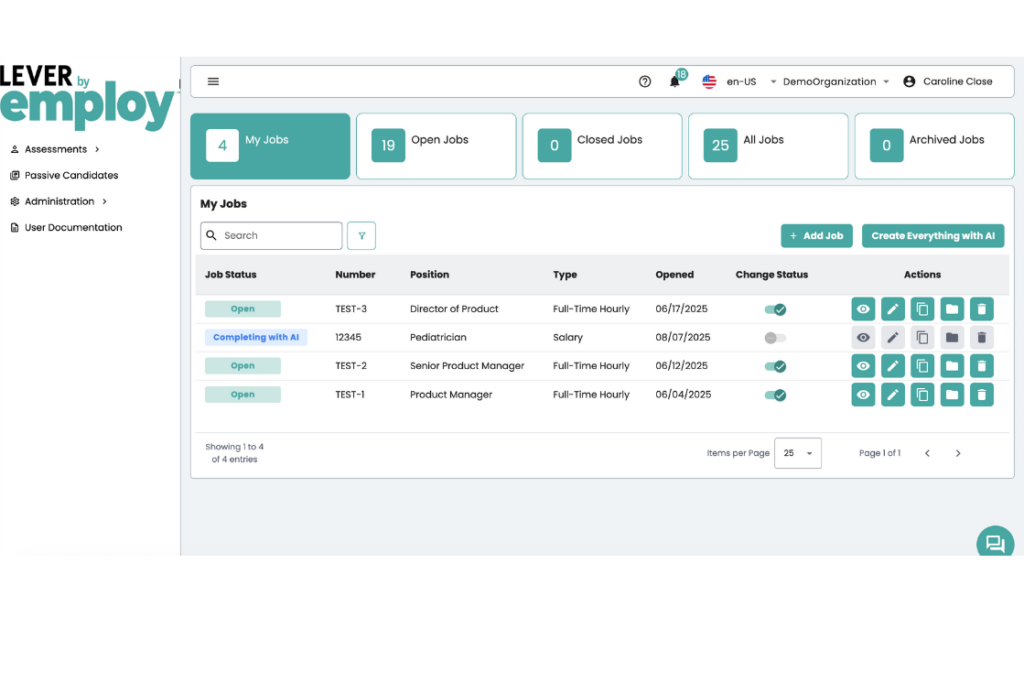1024x693 pixels.
Task: Switch to the Open Jobs tab
Action: [436, 146]
